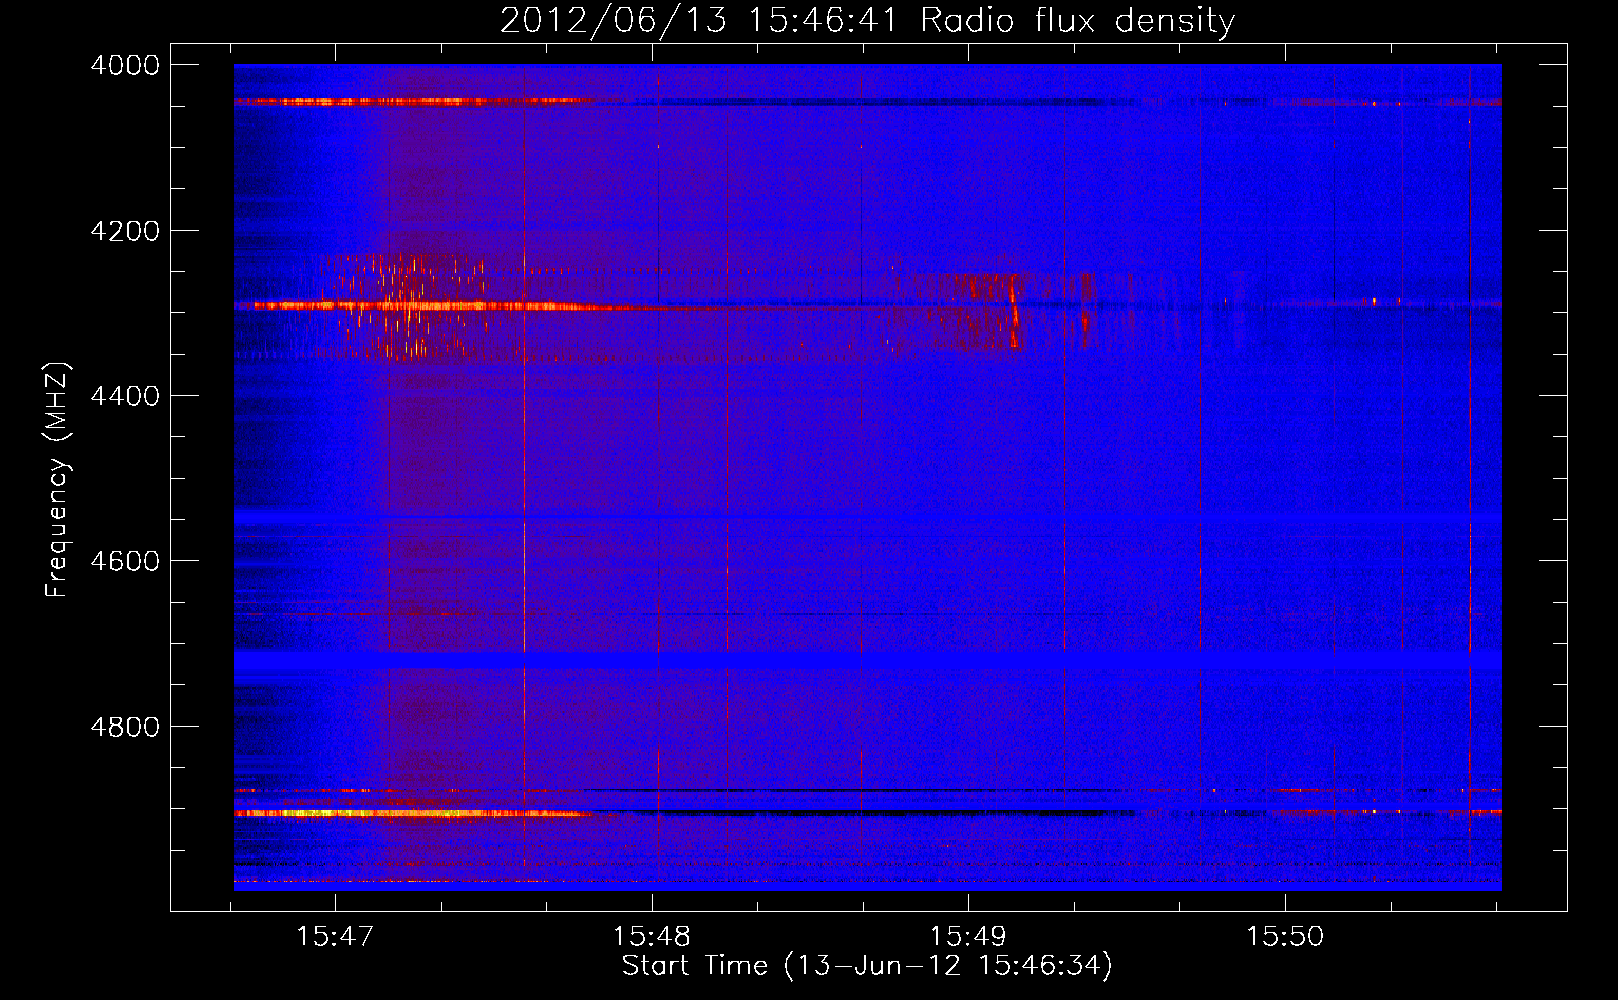Click the 15:48 time tick label
This screenshot has width=1618, height=1000.
point(652,936)
